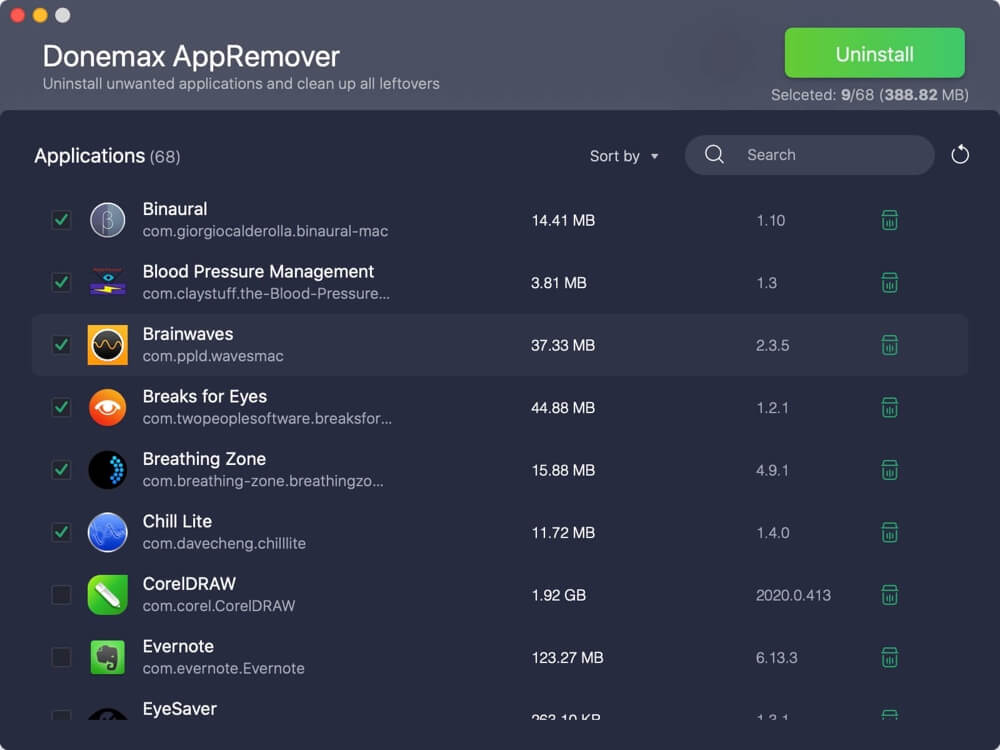Screen dimensions: 1000x750
Task: Click the trash icon for Breathing Zone
Action: [889, 470]
